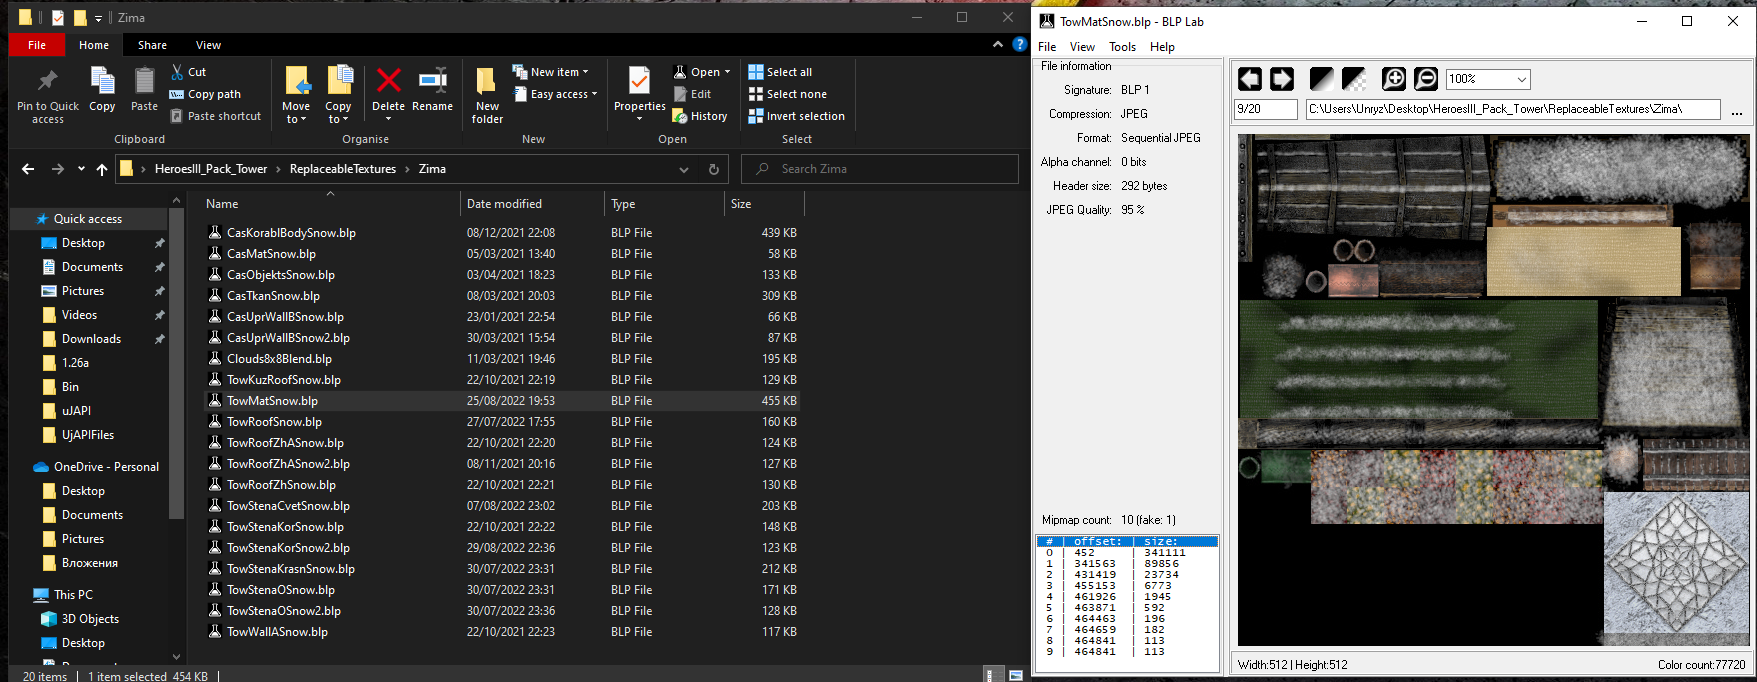1757x682 pixels.
Task: Expand address bar history dropdown
Action: tap(684, 169)
